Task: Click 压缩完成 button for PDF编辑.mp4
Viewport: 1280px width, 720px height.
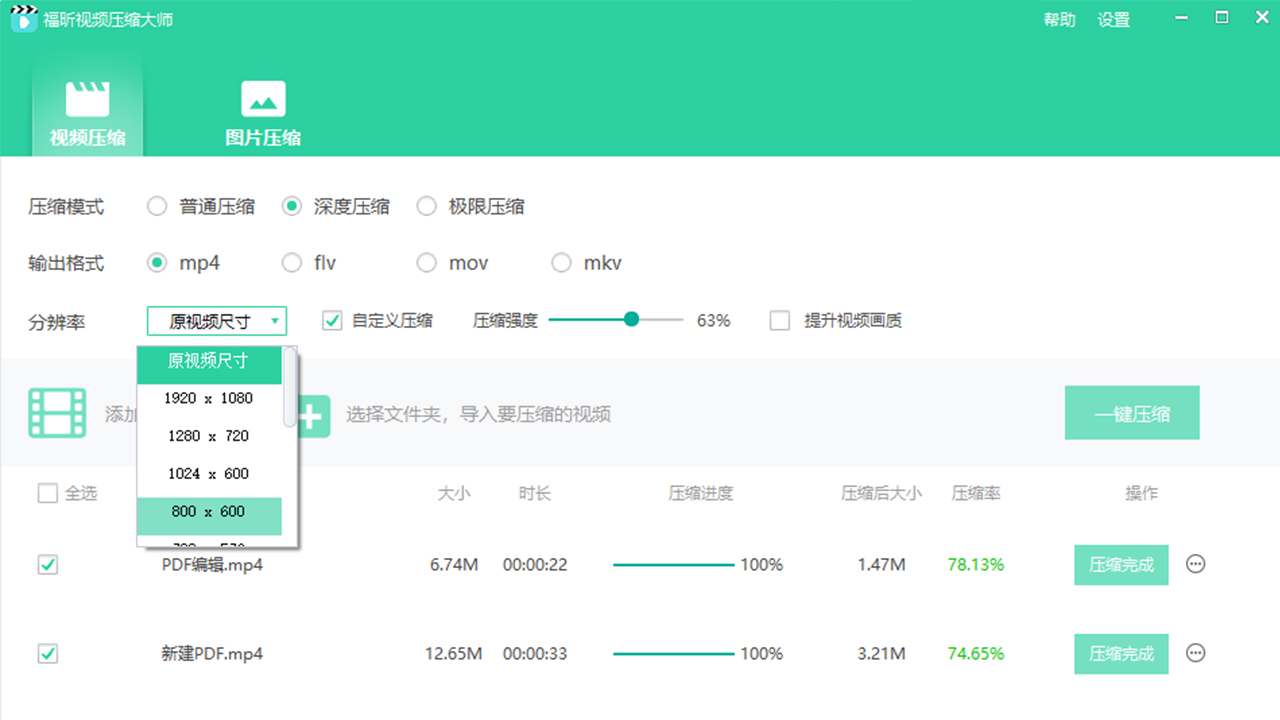Action: 1122,565
